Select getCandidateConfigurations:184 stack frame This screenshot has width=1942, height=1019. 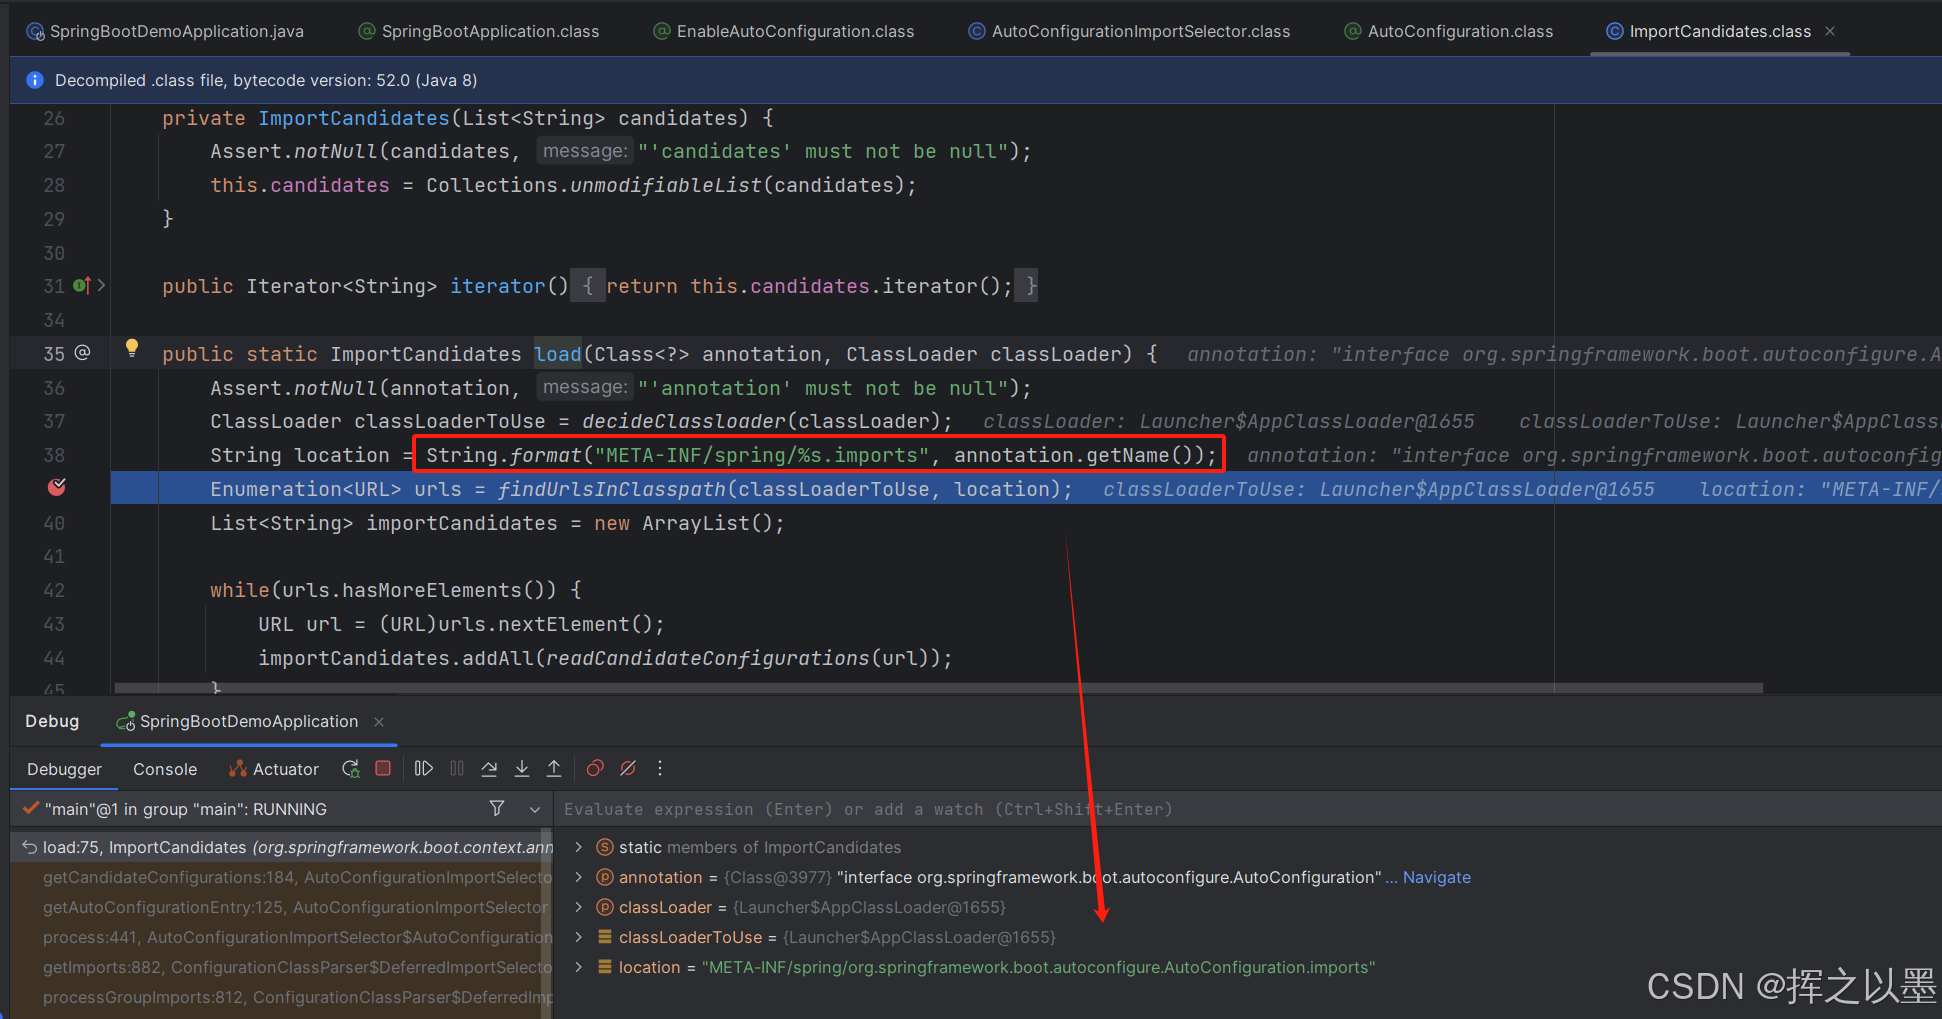click(281, 877)
